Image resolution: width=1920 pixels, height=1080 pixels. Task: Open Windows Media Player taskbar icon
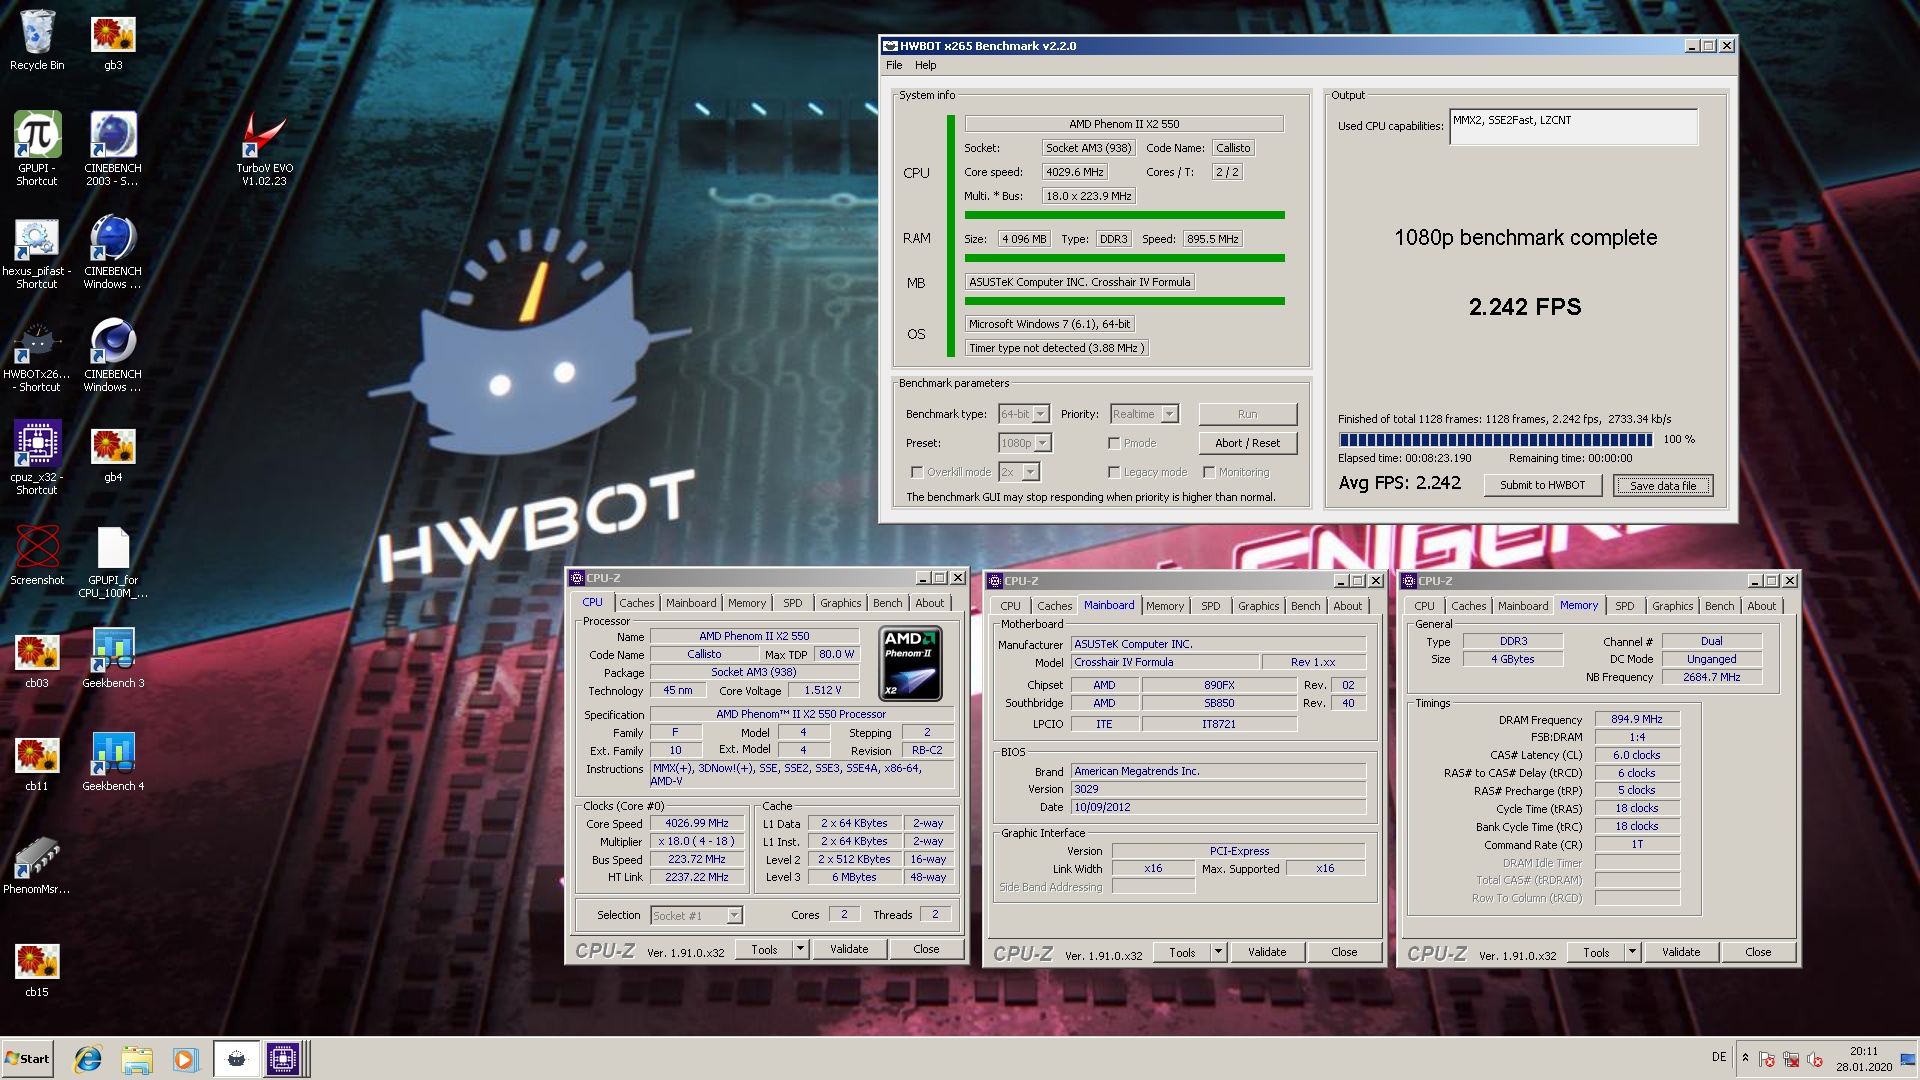click(185, 1059)
